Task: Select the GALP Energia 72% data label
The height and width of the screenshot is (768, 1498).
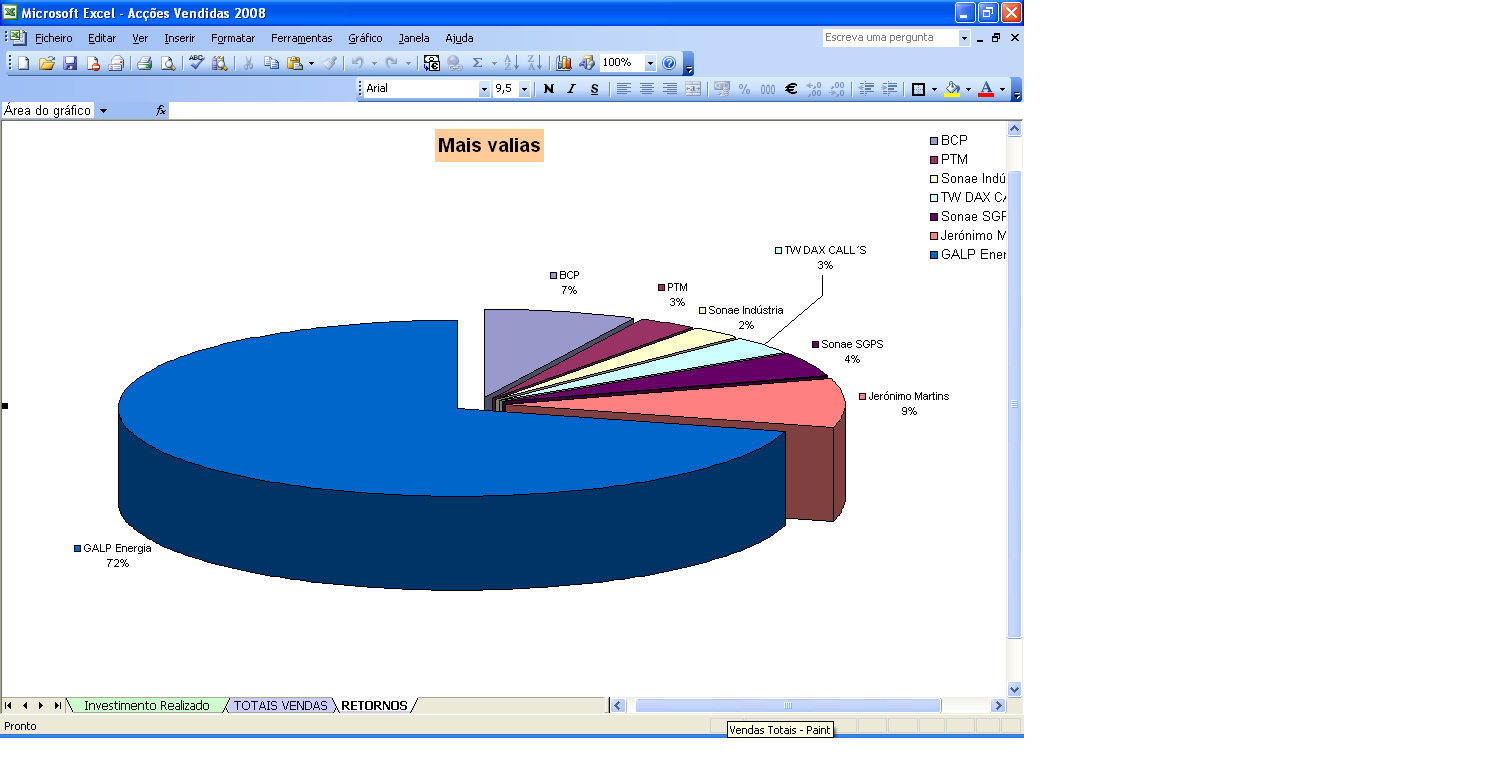Action: [x=113, y=556]
